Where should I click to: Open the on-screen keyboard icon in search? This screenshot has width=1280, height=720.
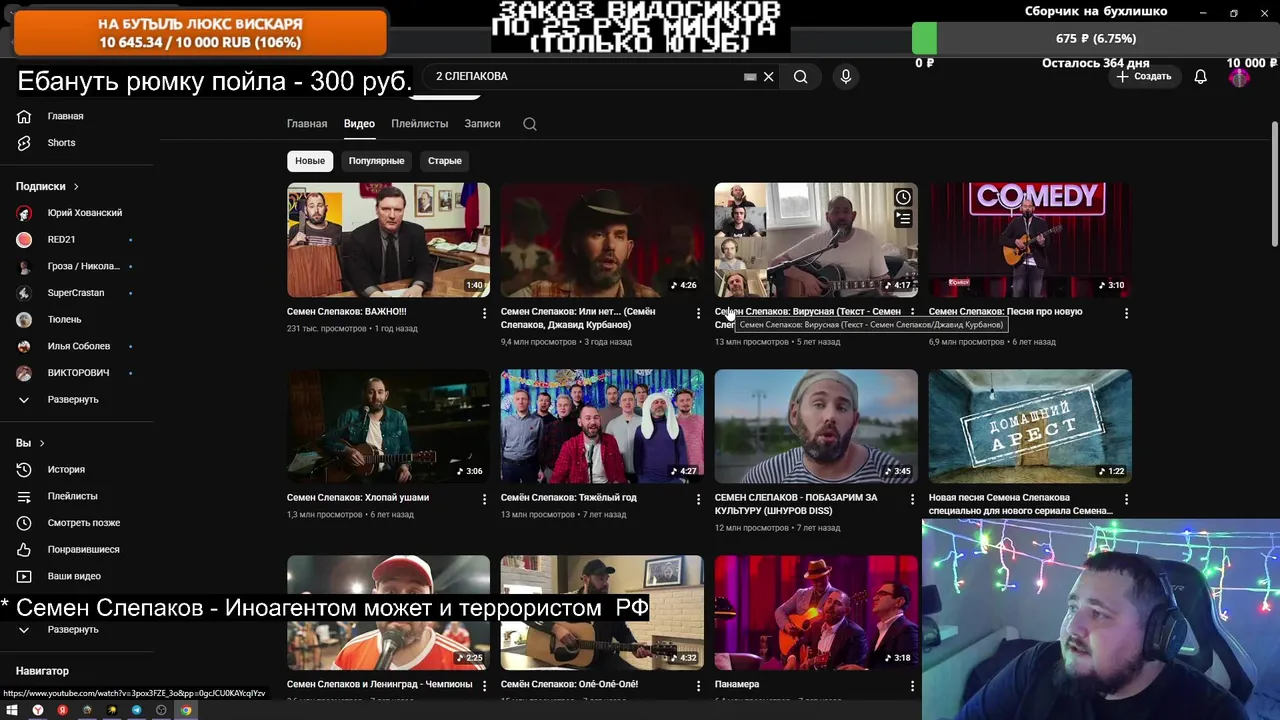(750, 77)
